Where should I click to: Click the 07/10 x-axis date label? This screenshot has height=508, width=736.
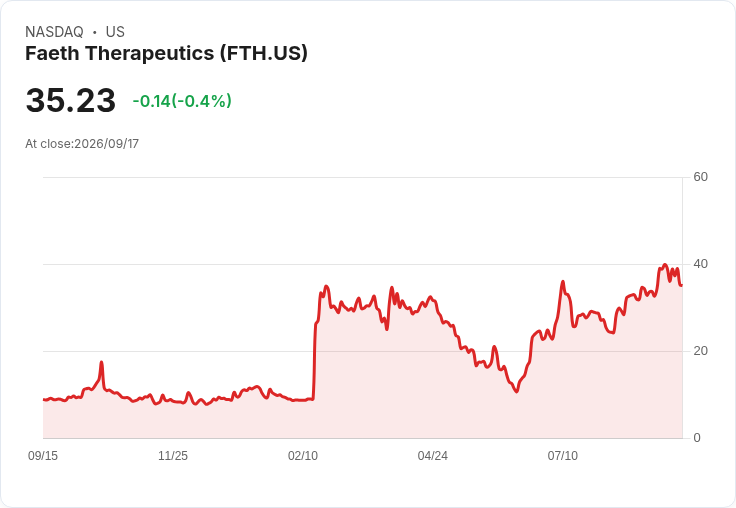coord(563,455)
